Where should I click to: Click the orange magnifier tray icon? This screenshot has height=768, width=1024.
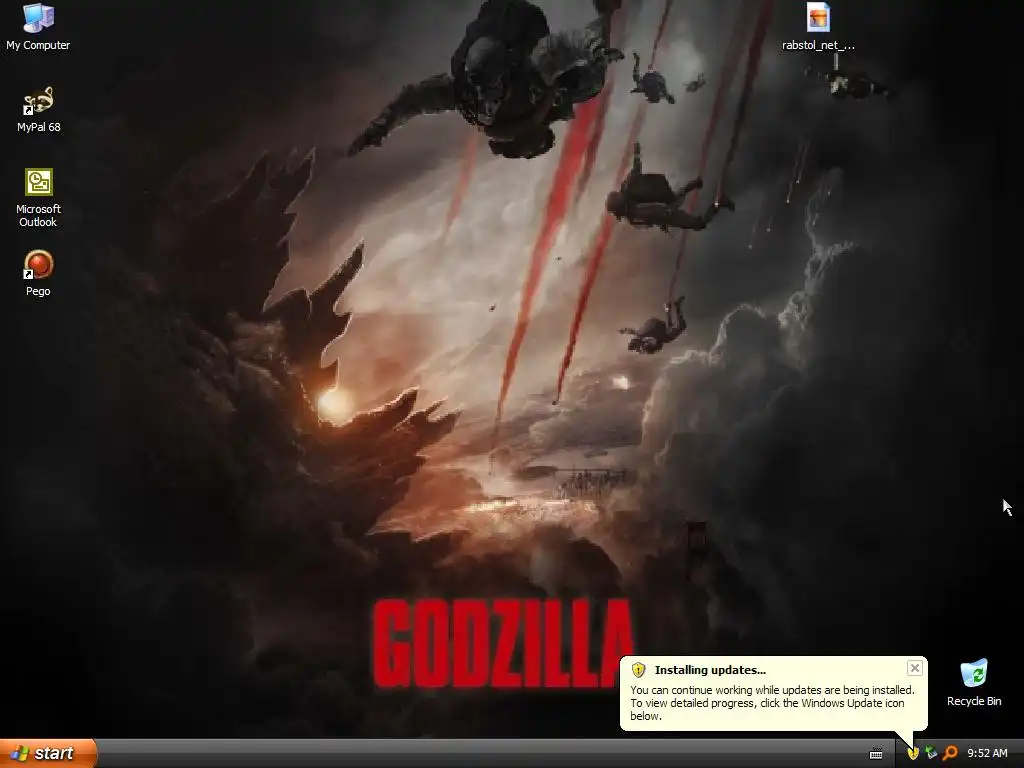[x=950, y=753]
